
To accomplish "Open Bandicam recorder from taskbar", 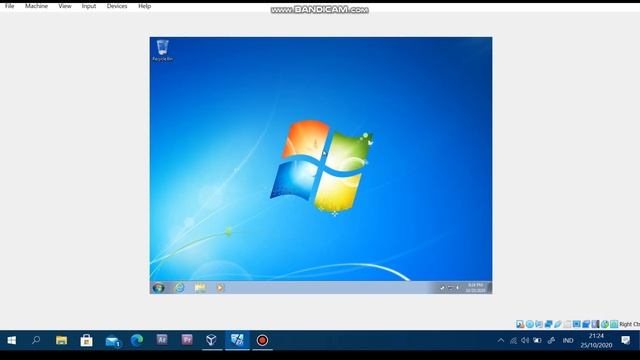I will (262, 340).
